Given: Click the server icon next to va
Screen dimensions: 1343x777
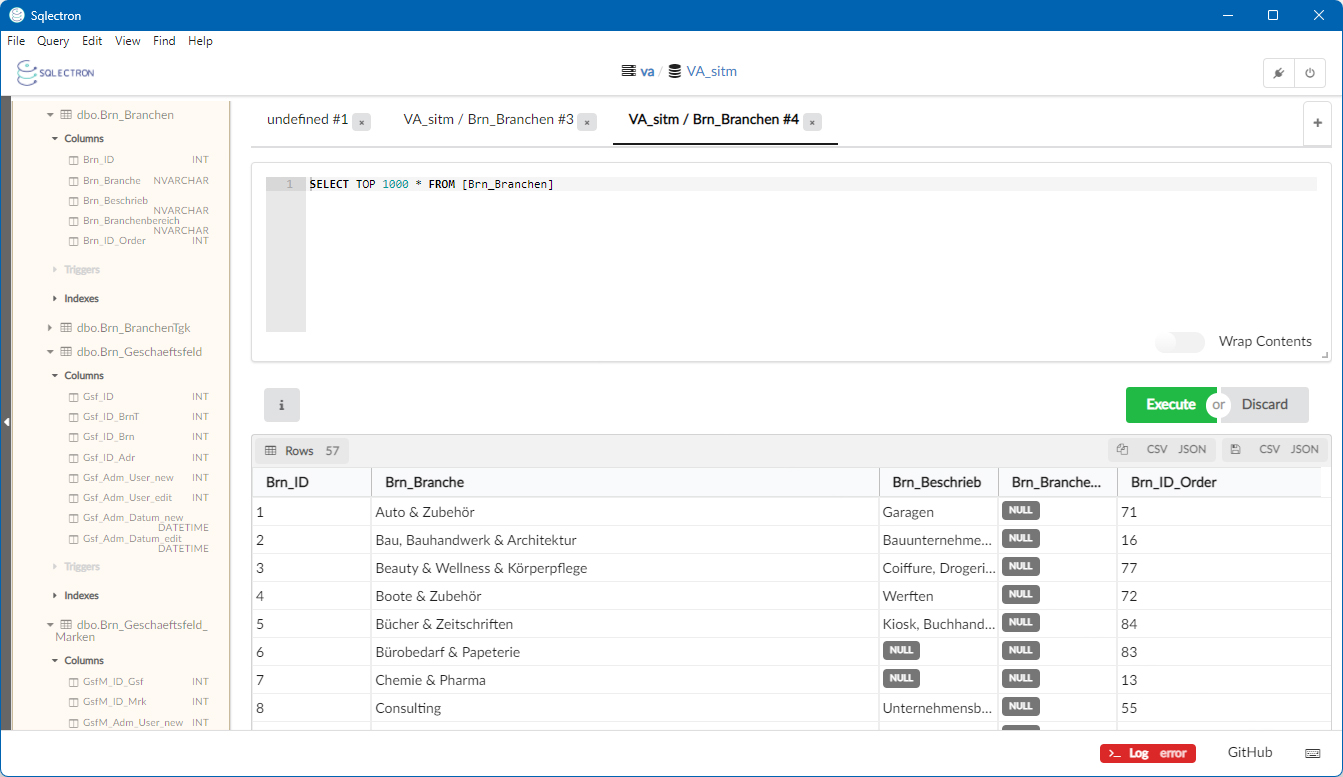Looking at the screenshot, I should (628, 72).
